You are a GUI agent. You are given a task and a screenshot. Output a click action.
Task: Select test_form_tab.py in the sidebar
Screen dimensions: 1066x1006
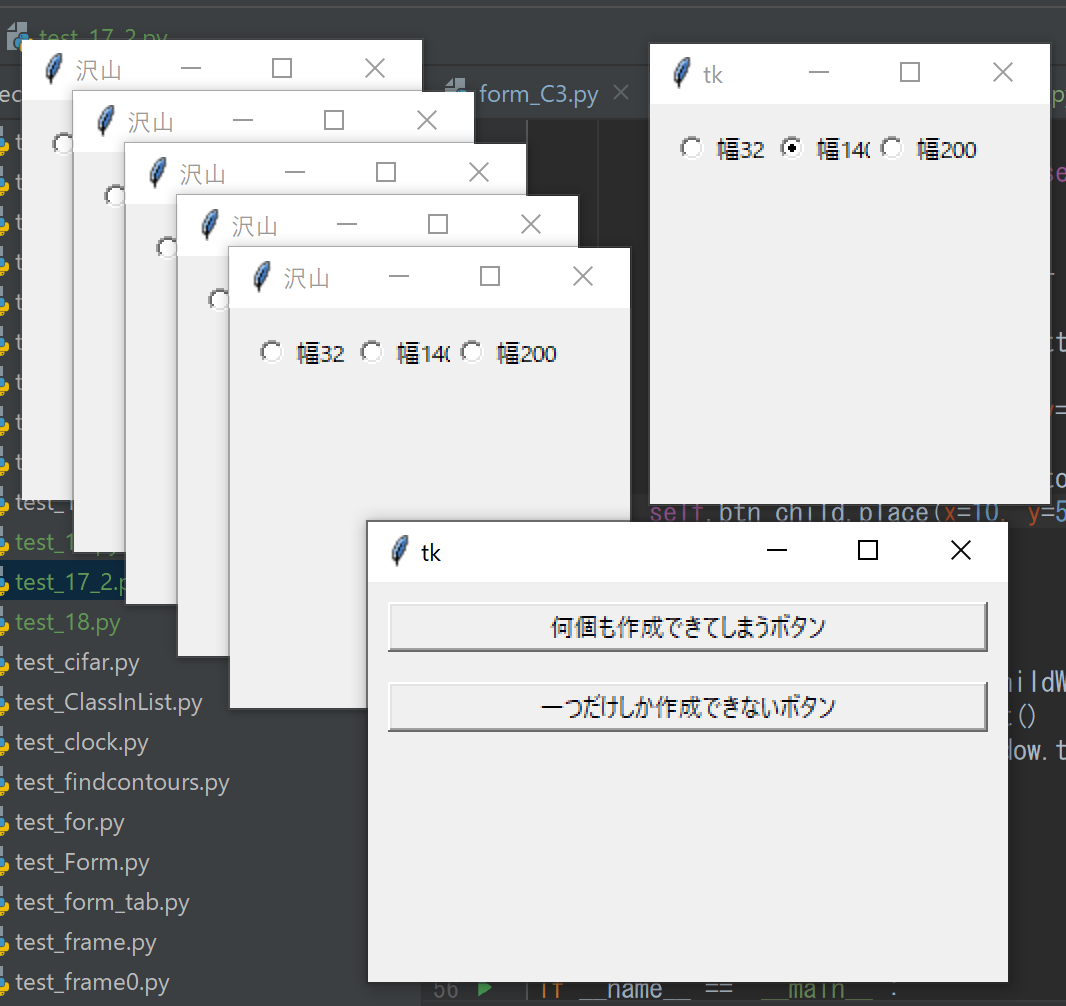(x=100, y=902)
